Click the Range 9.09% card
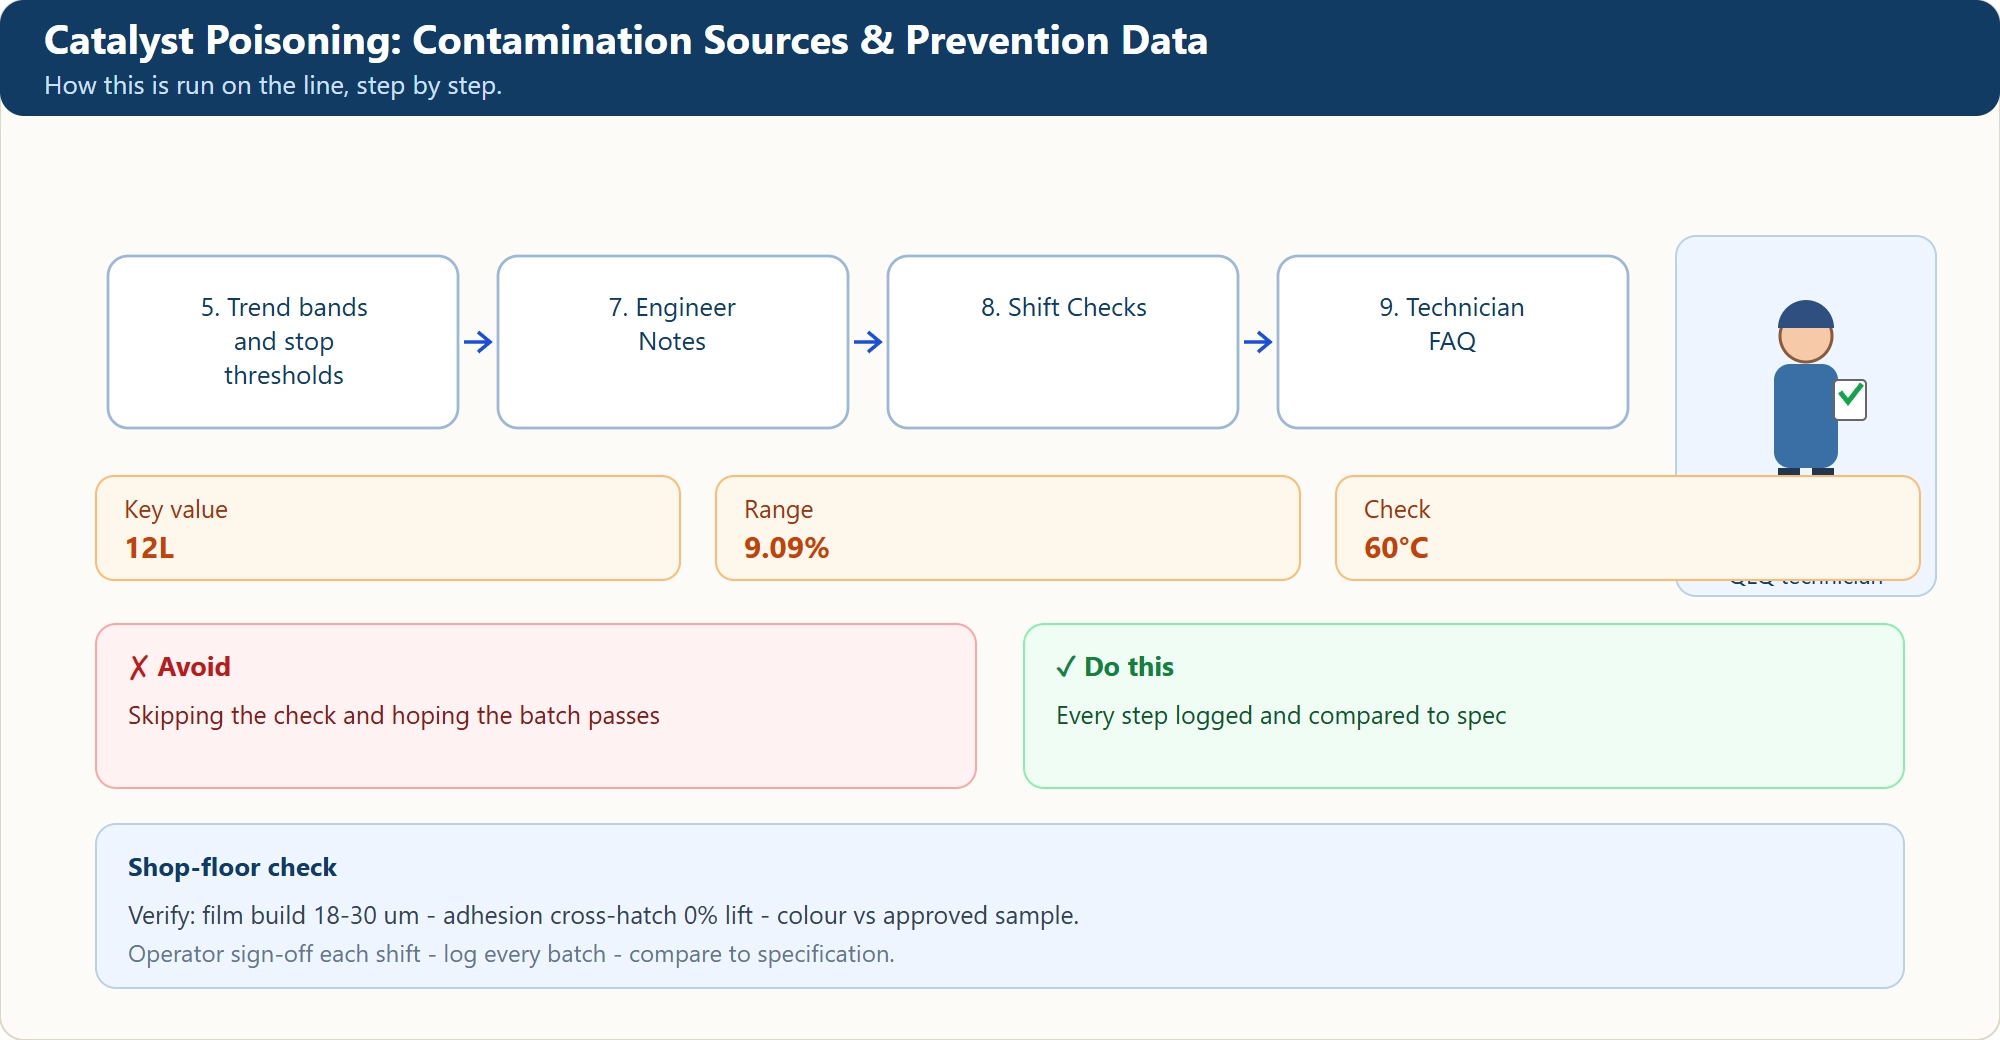The width and height of the screenshot is (2000, 1040). pyautogui.click(x=1008, y=528)
